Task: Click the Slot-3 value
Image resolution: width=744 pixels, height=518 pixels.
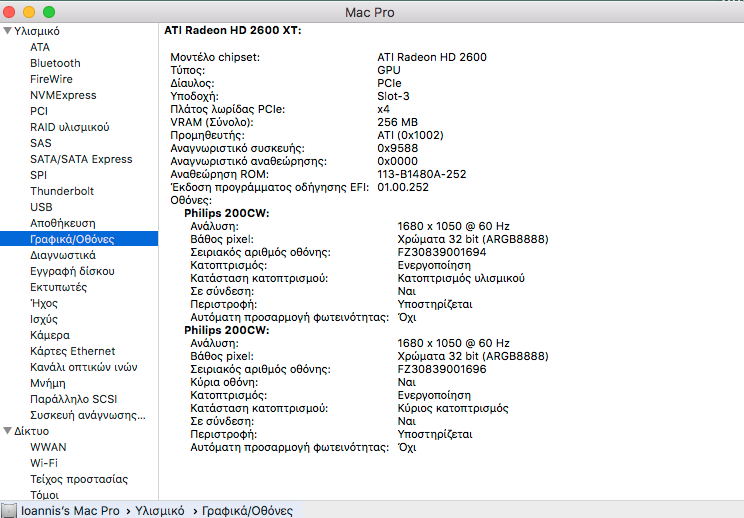Action: (x=393, y=96)
